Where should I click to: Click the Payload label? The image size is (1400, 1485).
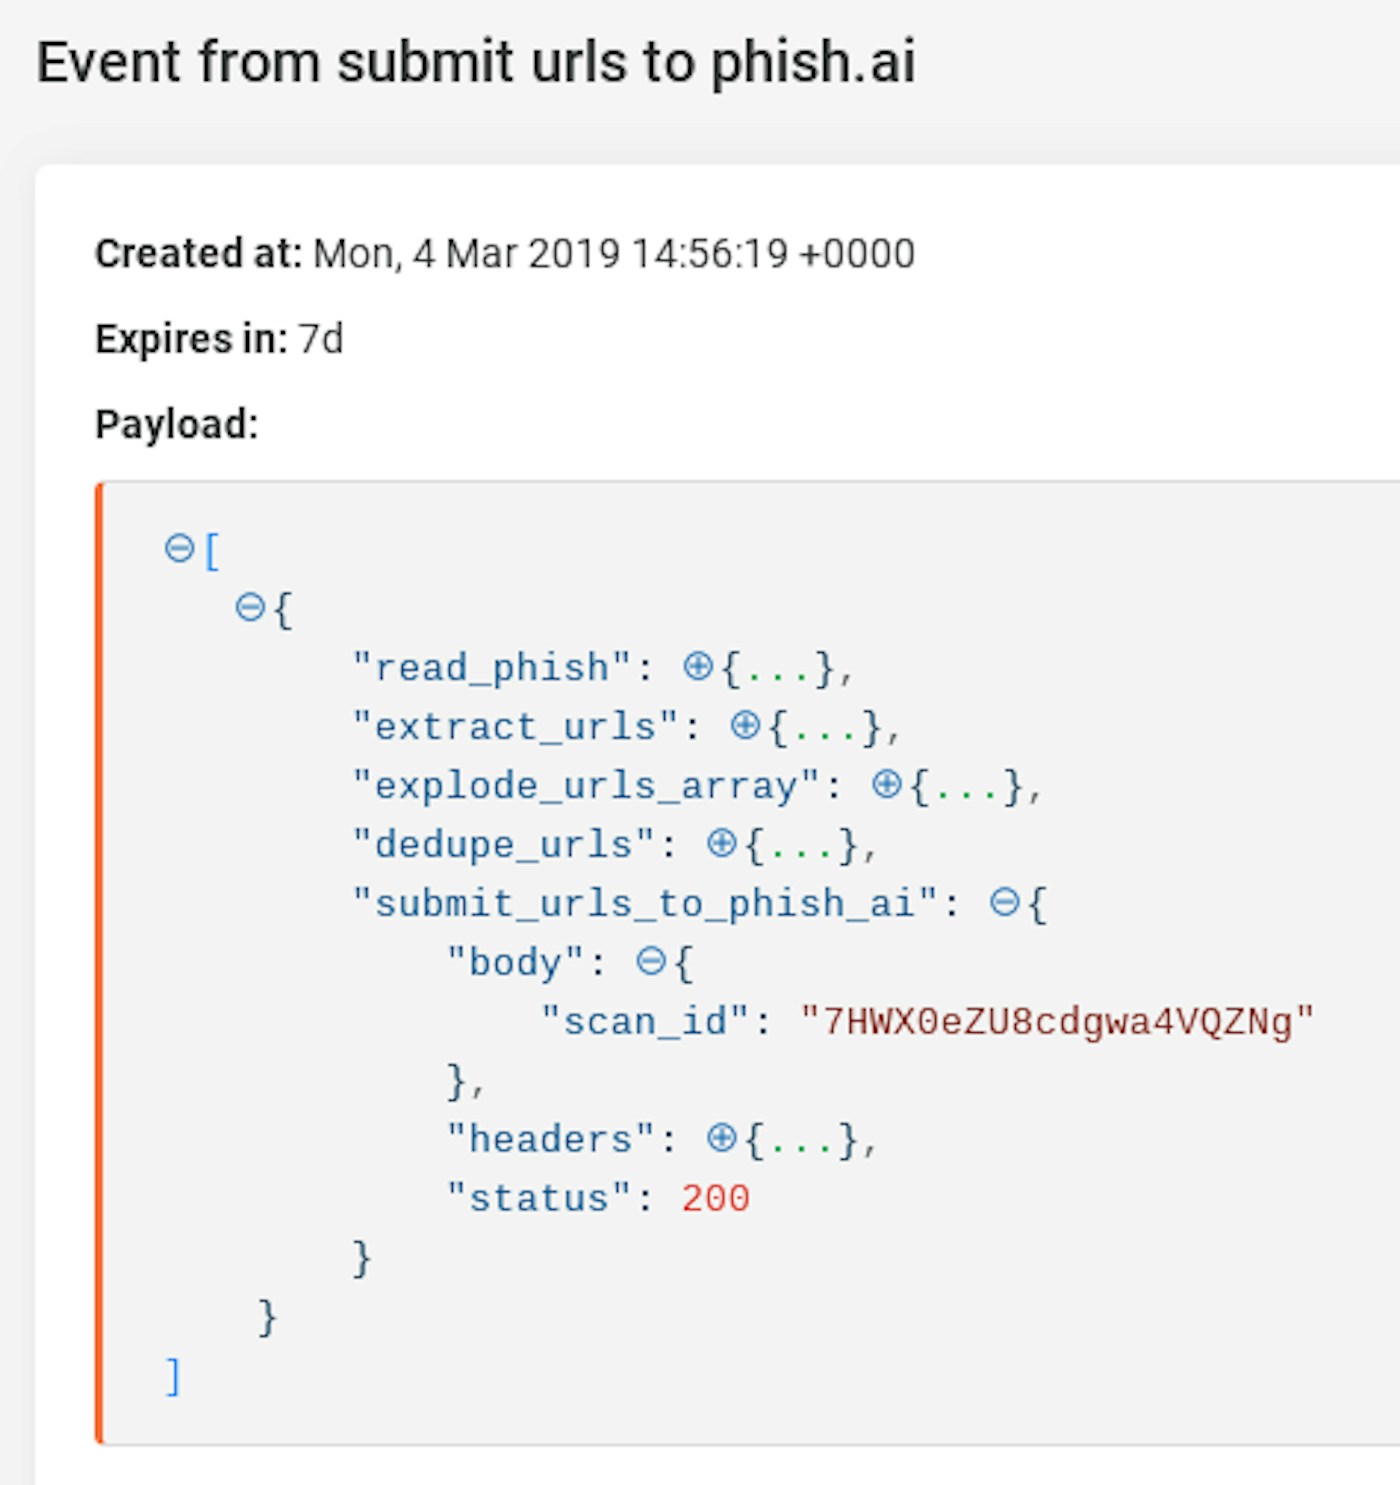[x=177, y=424]
